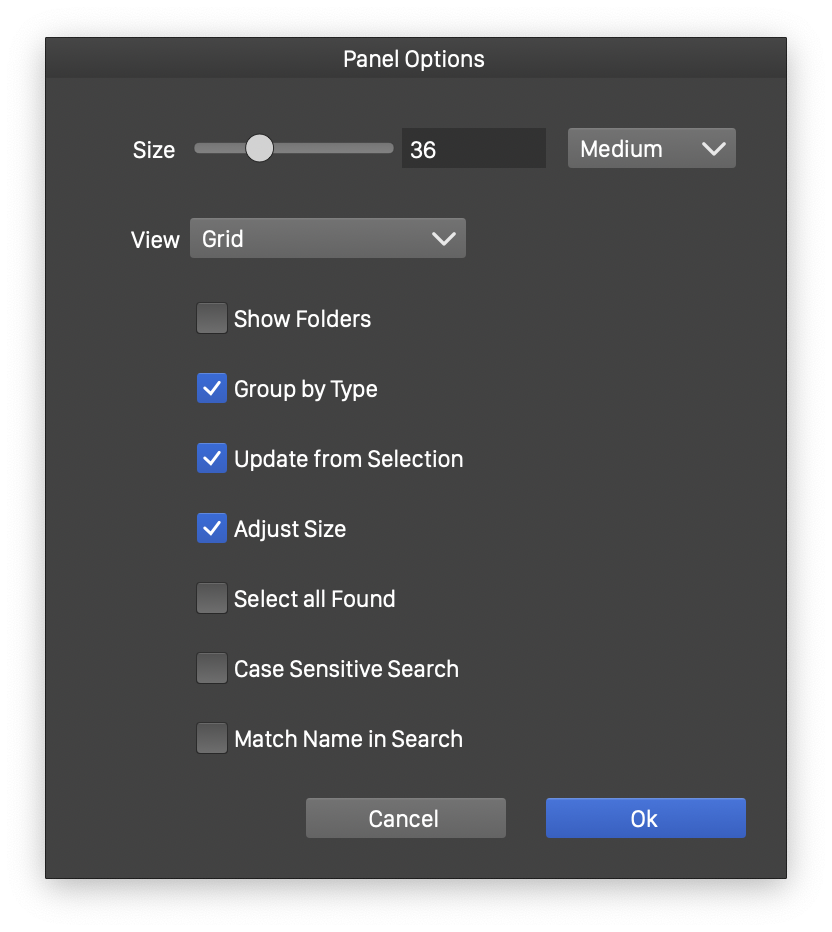Viewport: 832px width, 932px height.
Task: Click the chevron arrow on the Medium dropdown
Action: [713, 149]
